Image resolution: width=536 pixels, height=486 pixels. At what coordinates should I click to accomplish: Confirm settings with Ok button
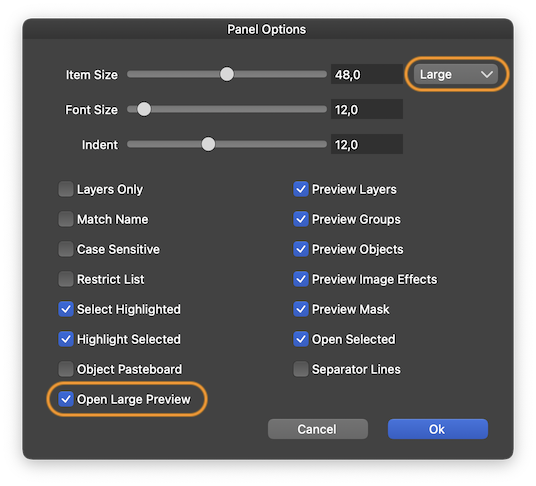(438, 429)
